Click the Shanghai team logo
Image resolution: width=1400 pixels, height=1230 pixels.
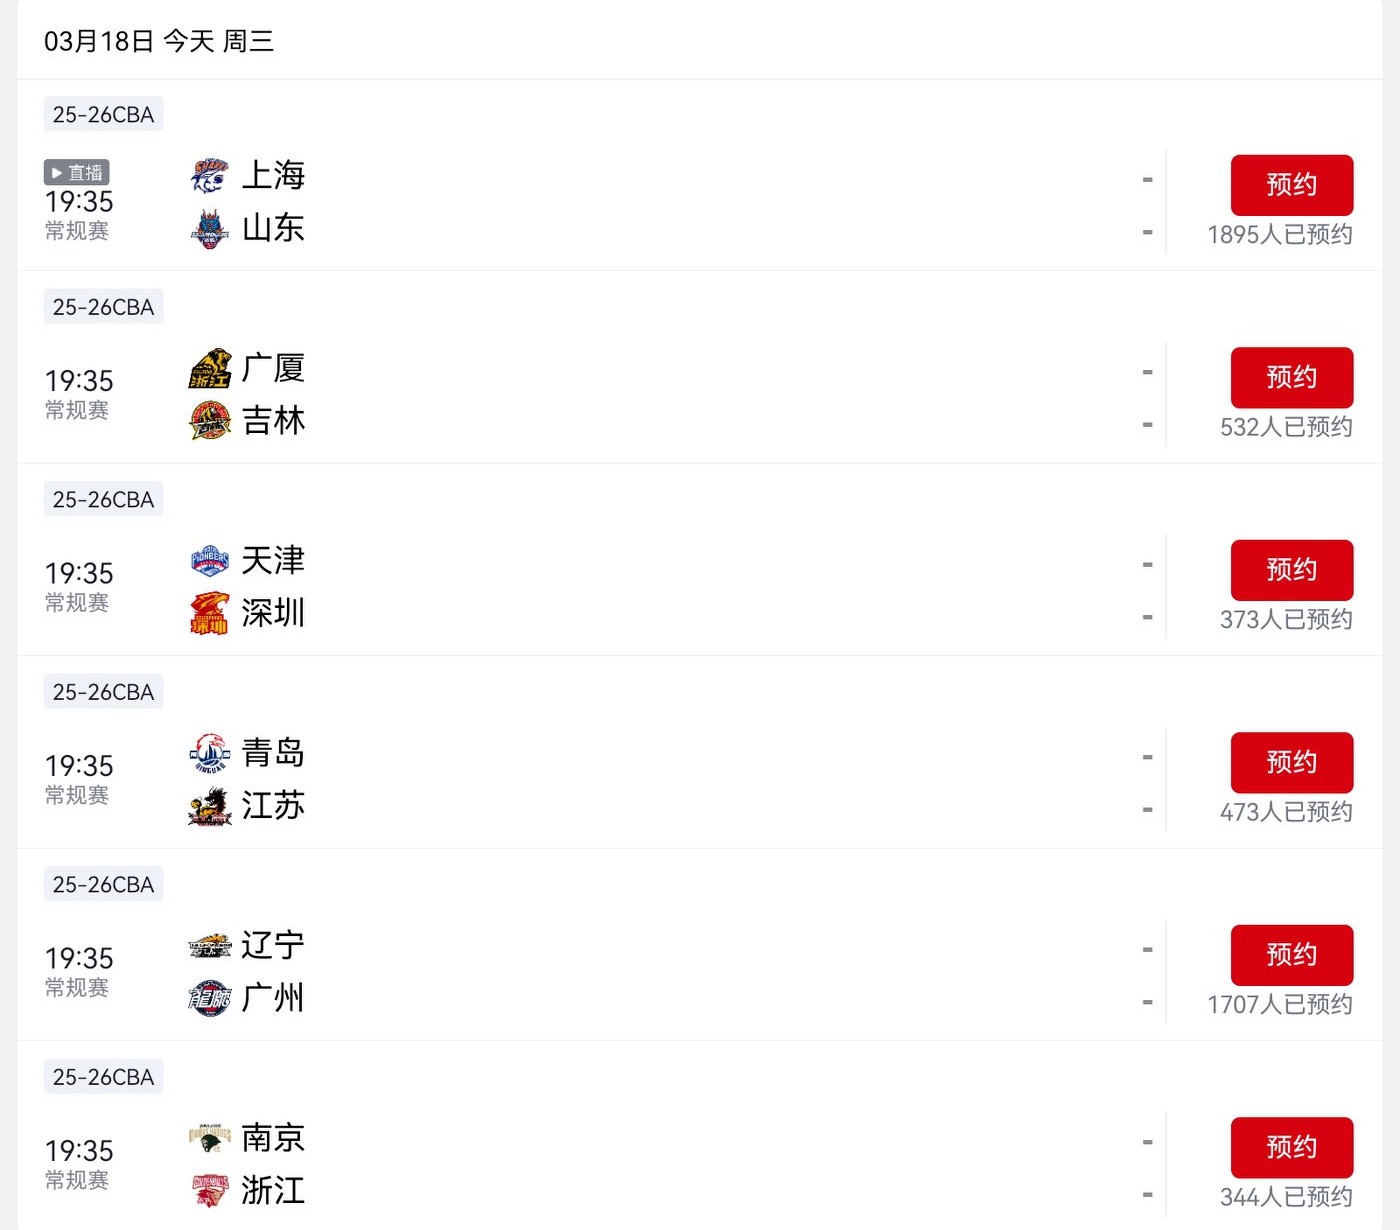coord(210,176)
